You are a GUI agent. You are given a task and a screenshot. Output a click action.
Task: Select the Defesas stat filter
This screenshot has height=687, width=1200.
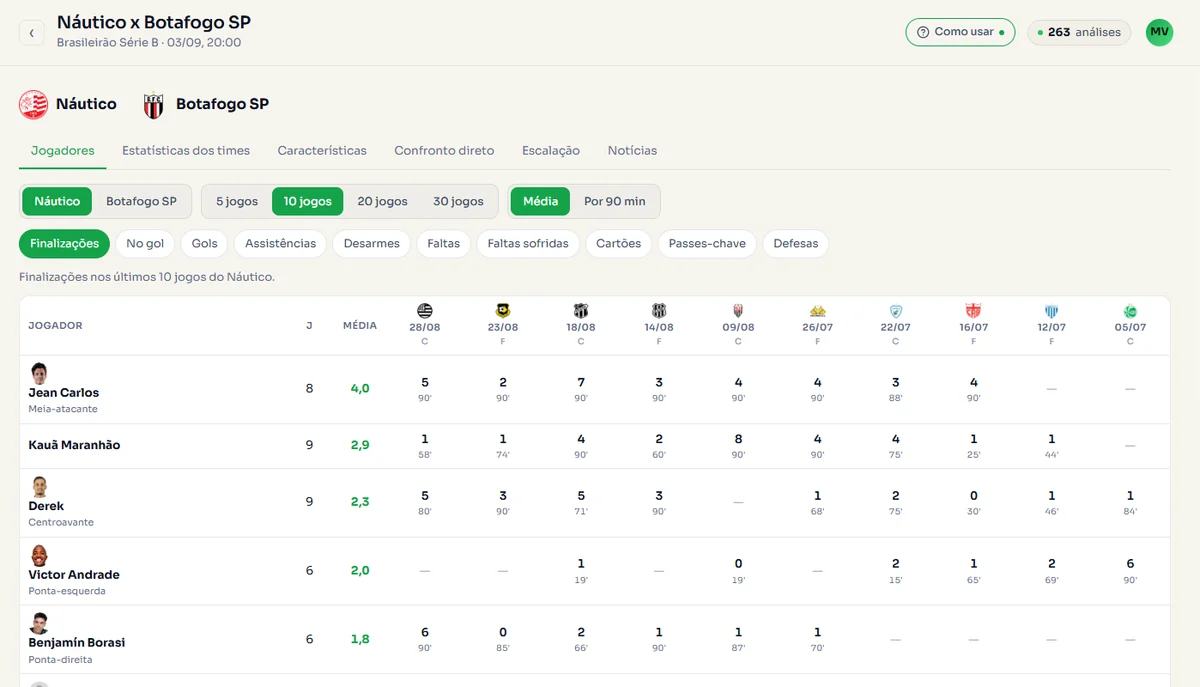point(796,243)
